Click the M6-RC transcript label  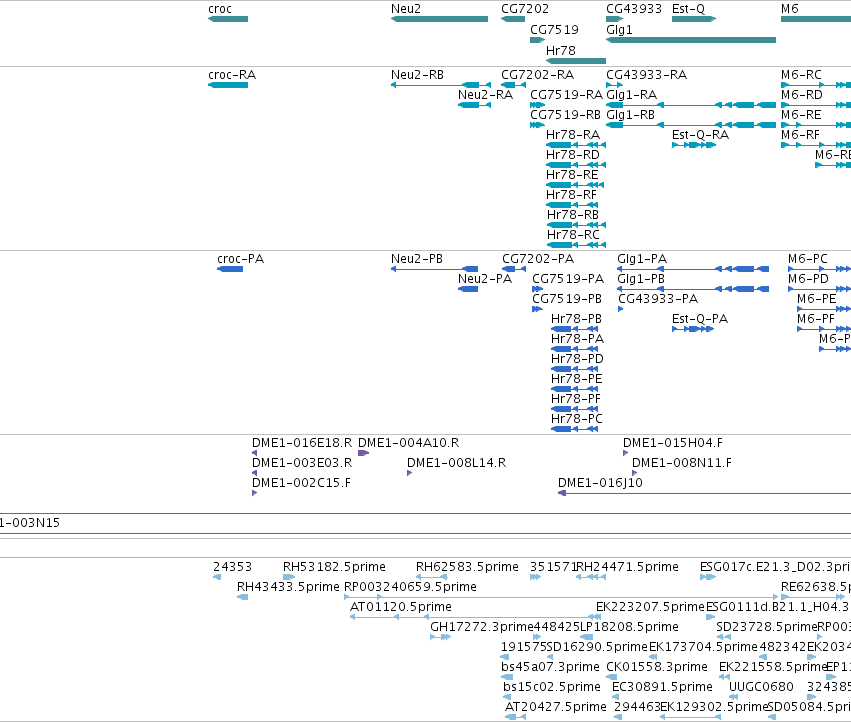[x=801, y=74]
